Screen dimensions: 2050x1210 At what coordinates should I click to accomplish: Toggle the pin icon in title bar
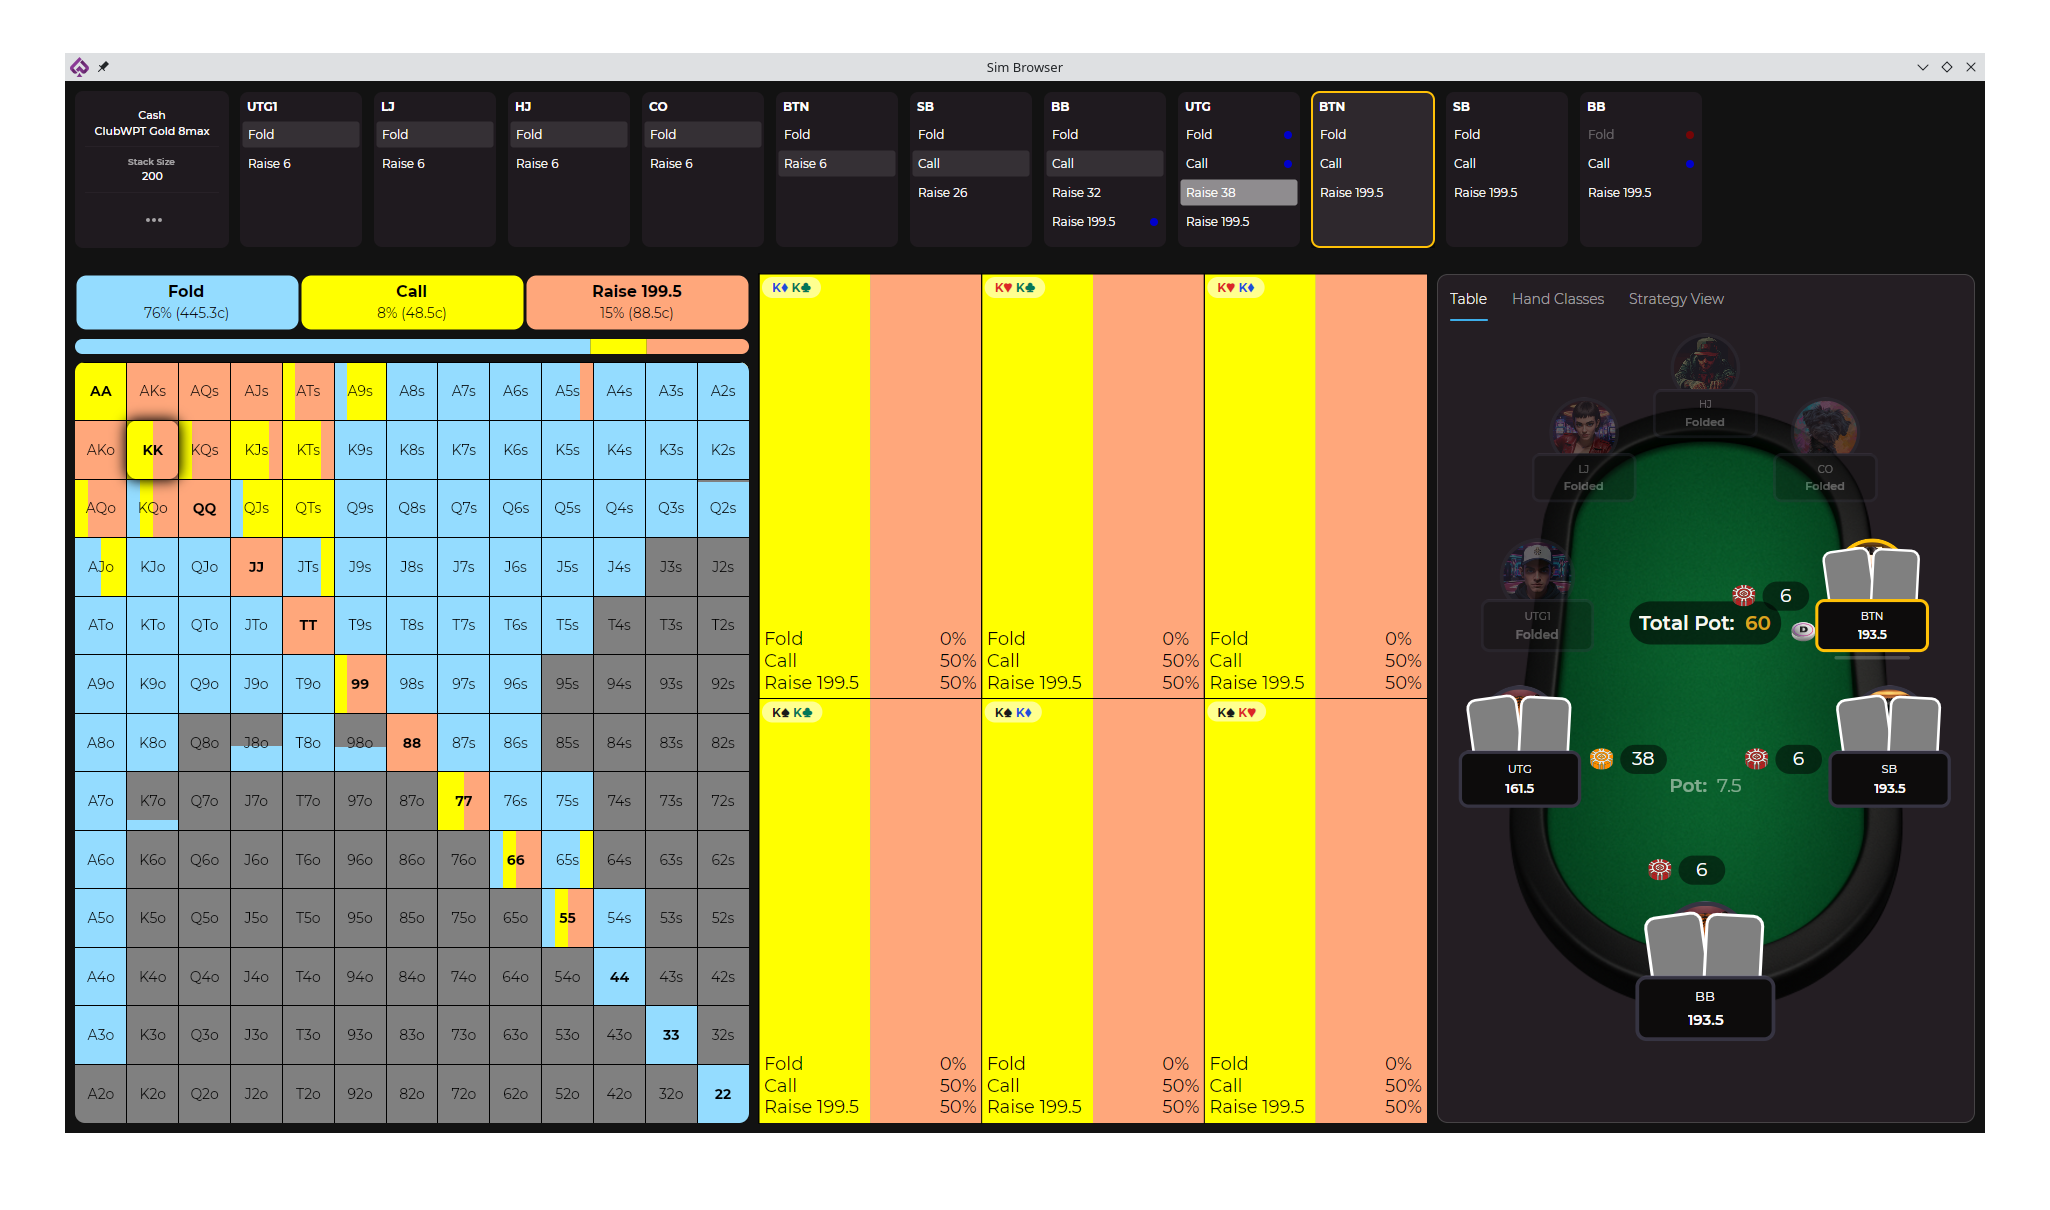103,67
